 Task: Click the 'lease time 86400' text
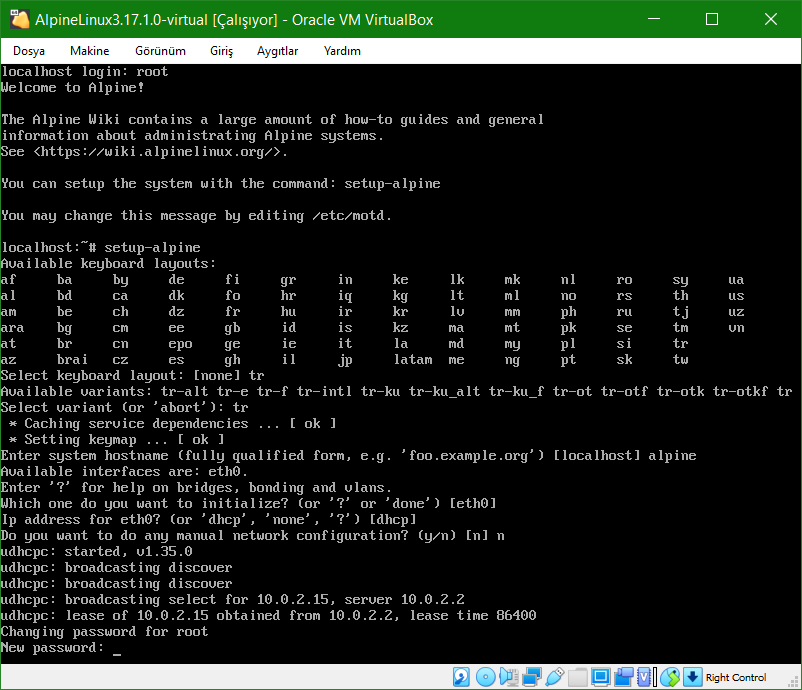[473, 615]
